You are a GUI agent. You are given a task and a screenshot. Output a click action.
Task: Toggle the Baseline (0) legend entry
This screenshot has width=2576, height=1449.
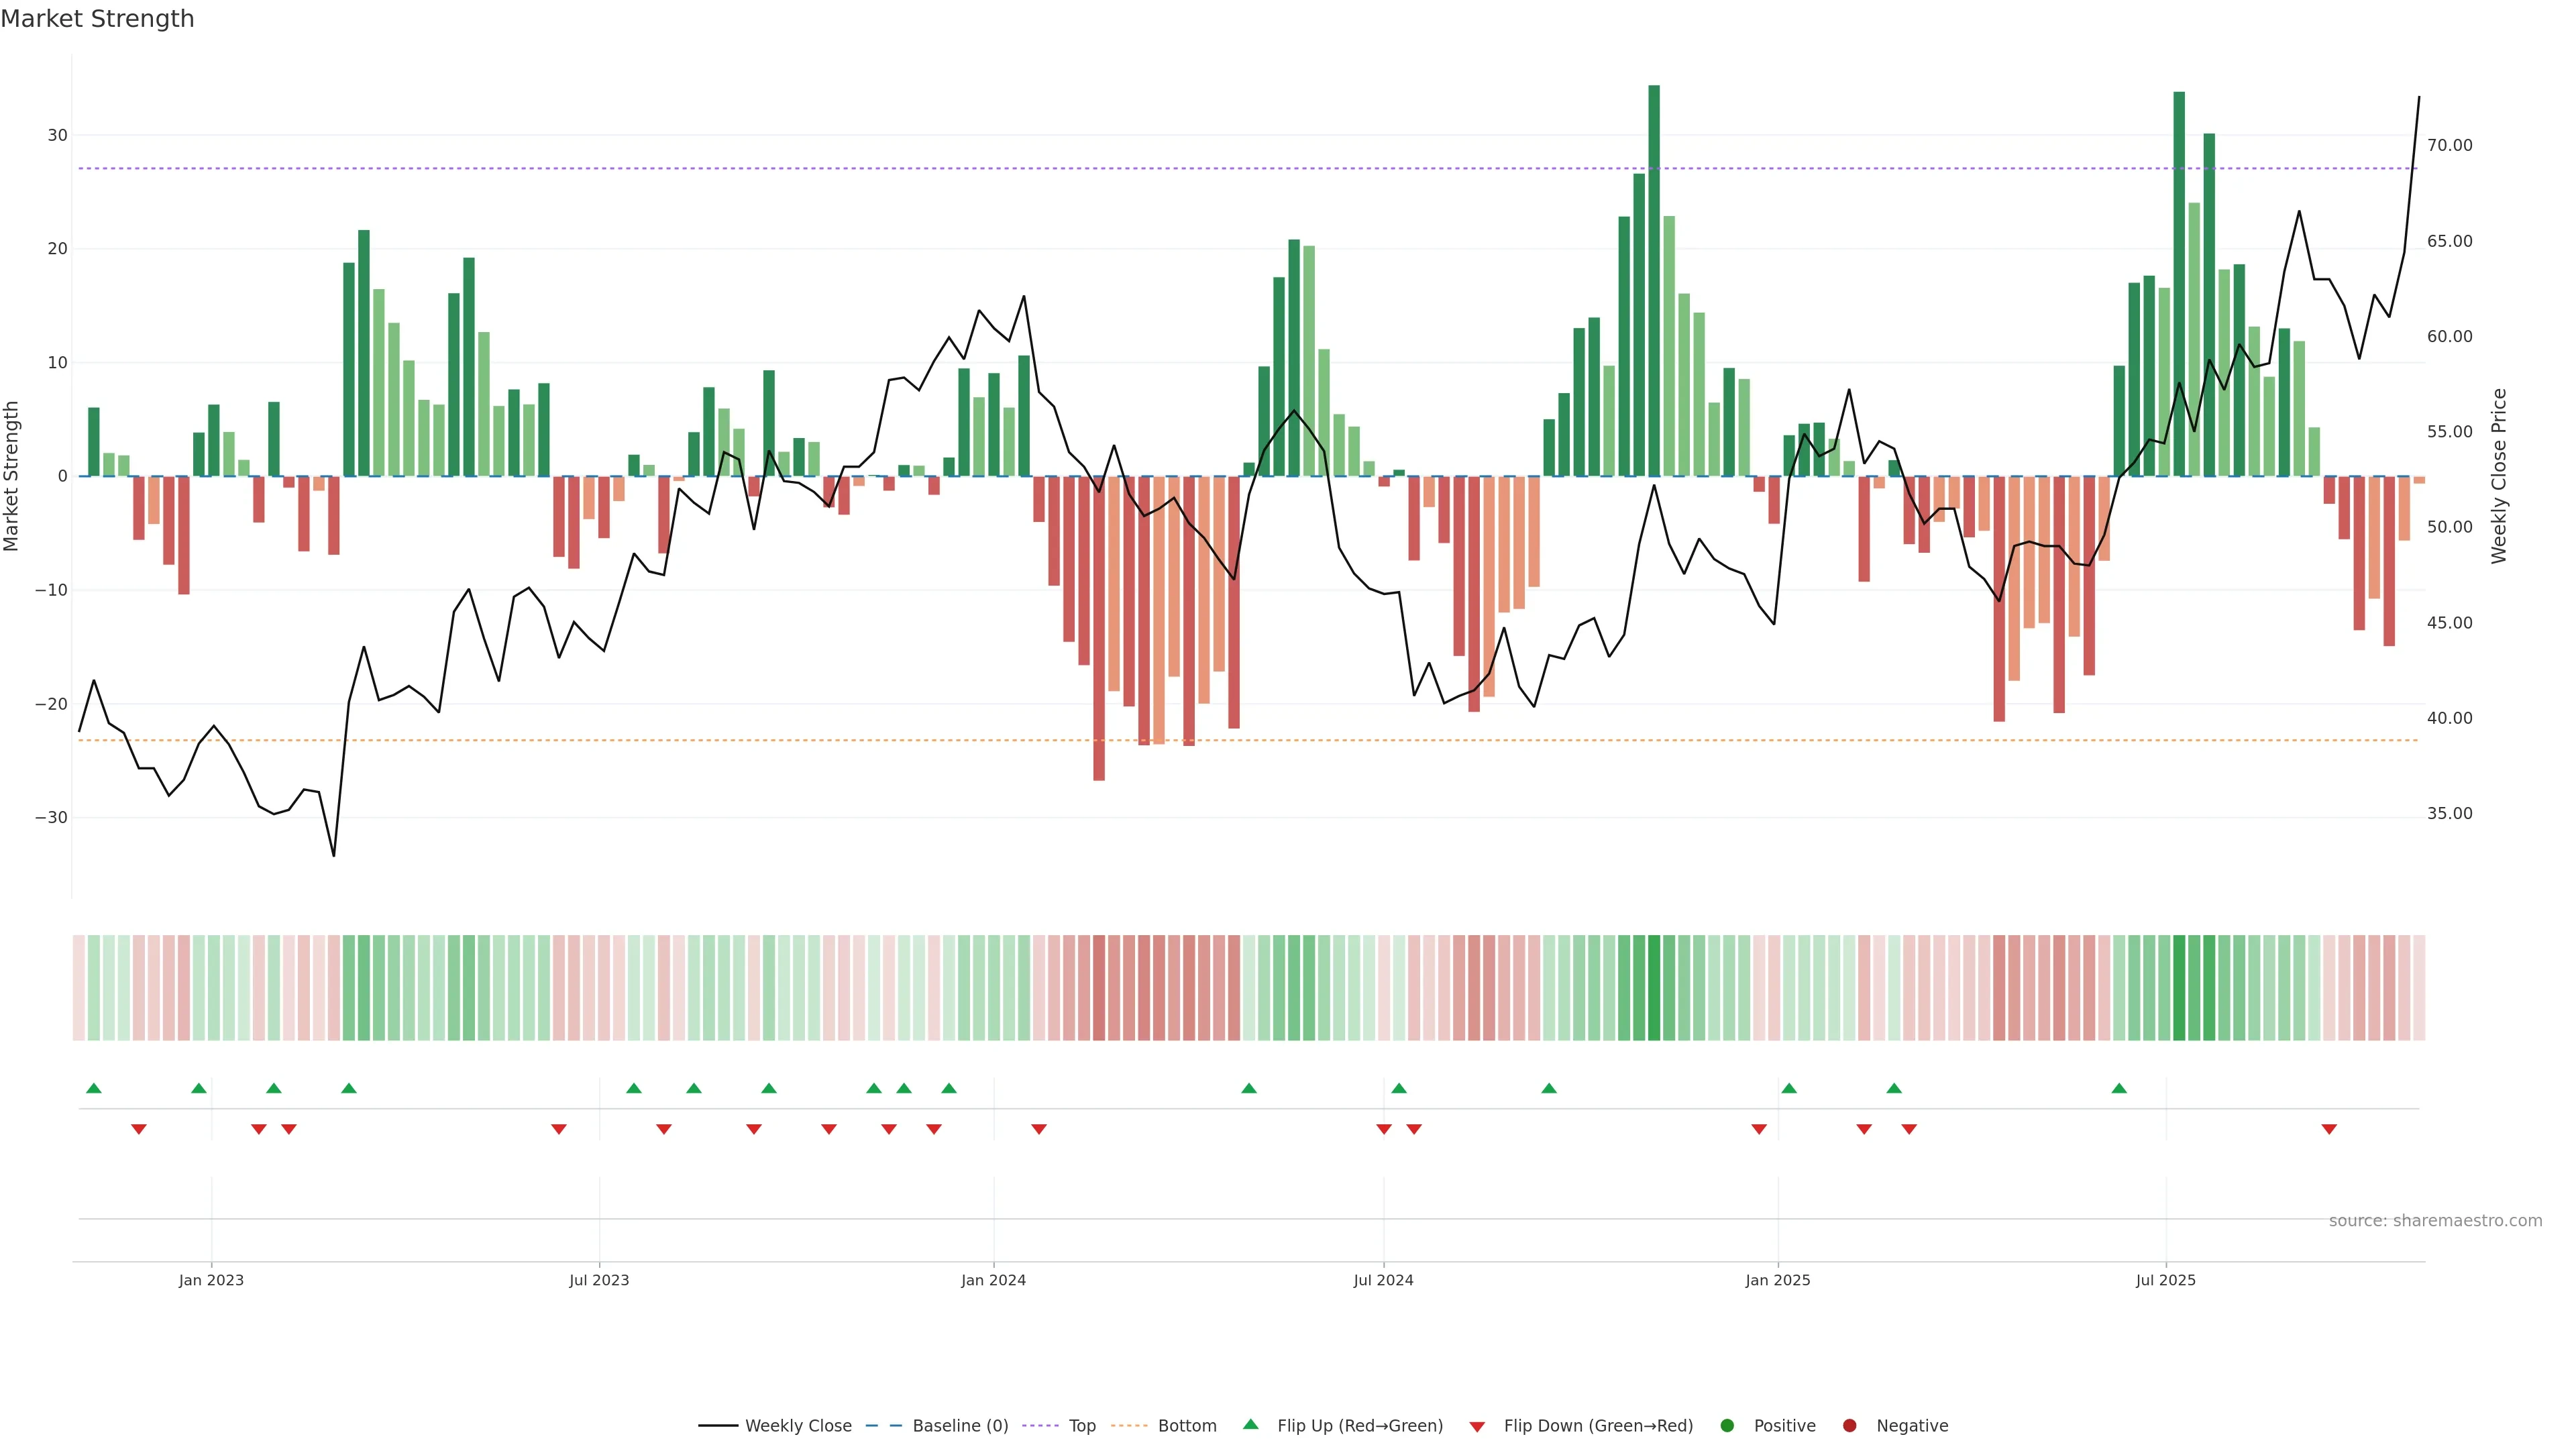pos(960,1426)
